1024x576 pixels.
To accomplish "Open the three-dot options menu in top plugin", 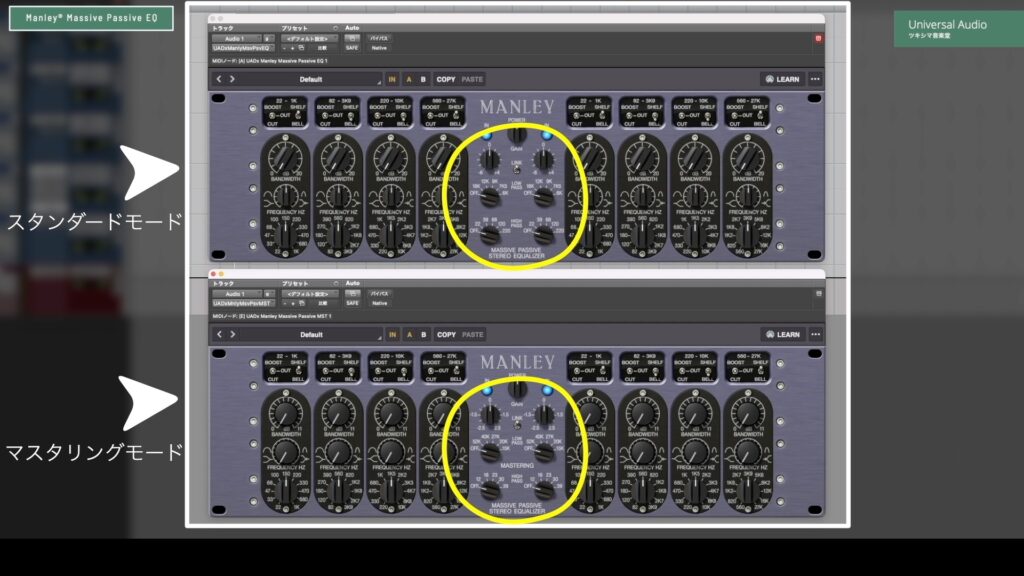I will coord(815,79).
